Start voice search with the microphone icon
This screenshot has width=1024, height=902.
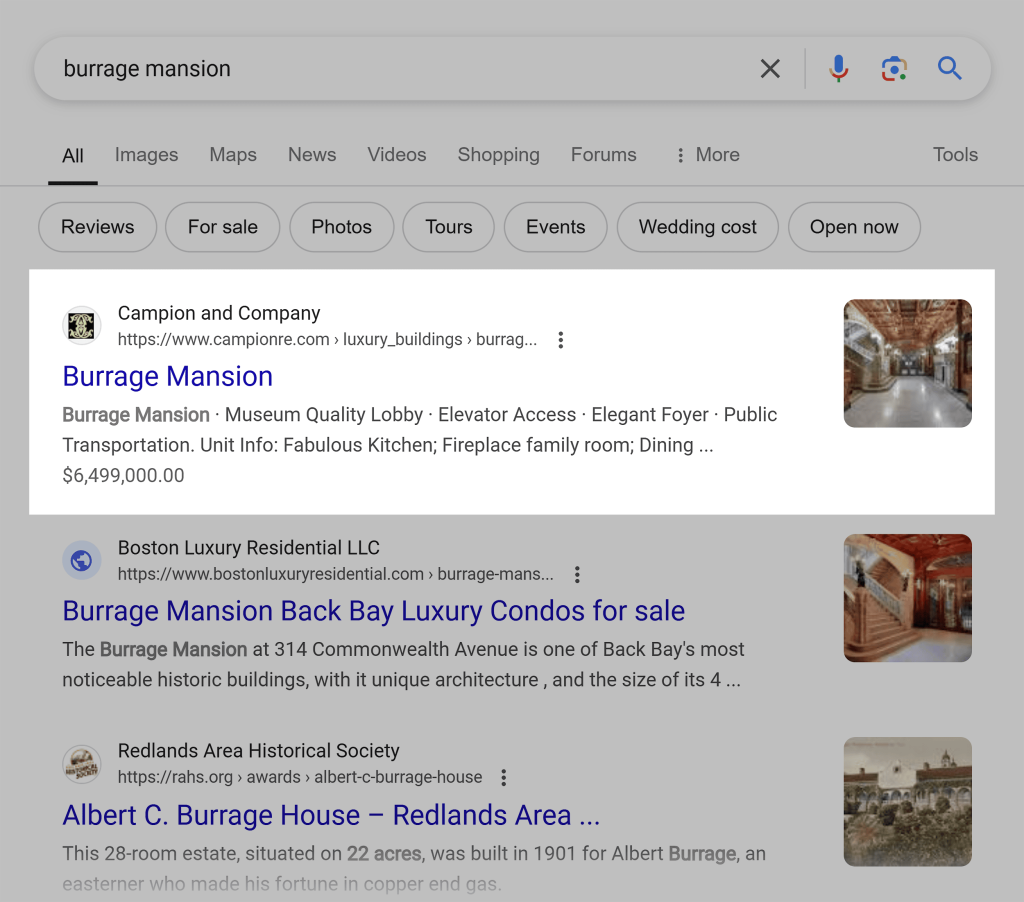[x=839, y=69]
